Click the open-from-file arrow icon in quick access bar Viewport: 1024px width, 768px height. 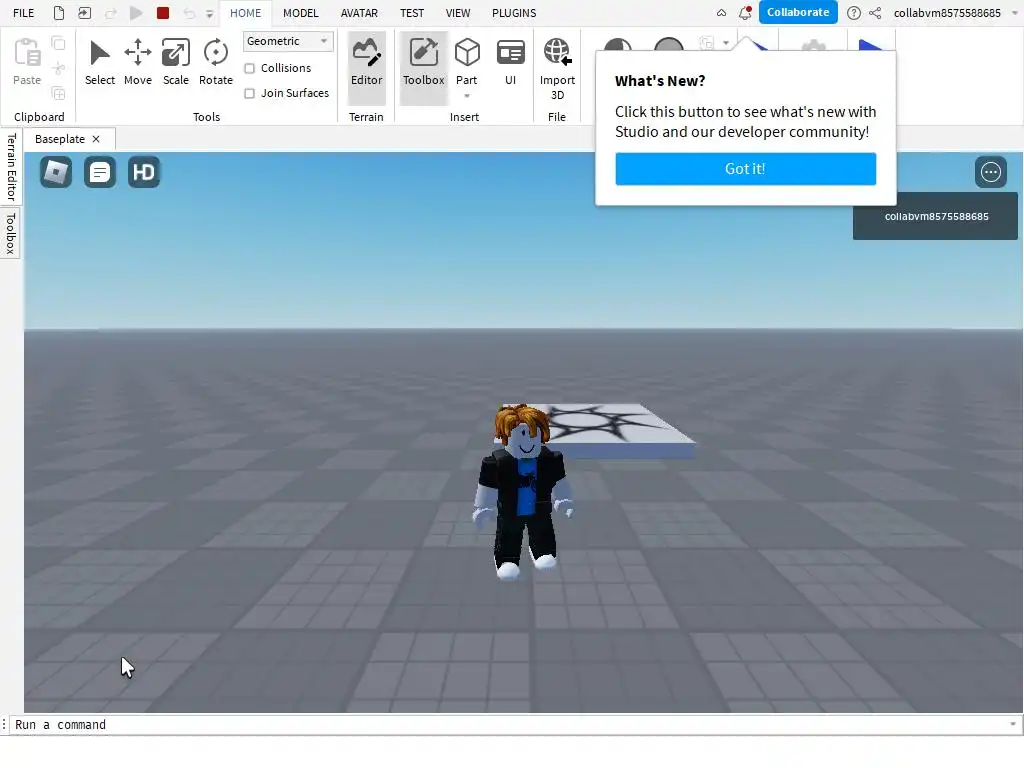(84, 13)
